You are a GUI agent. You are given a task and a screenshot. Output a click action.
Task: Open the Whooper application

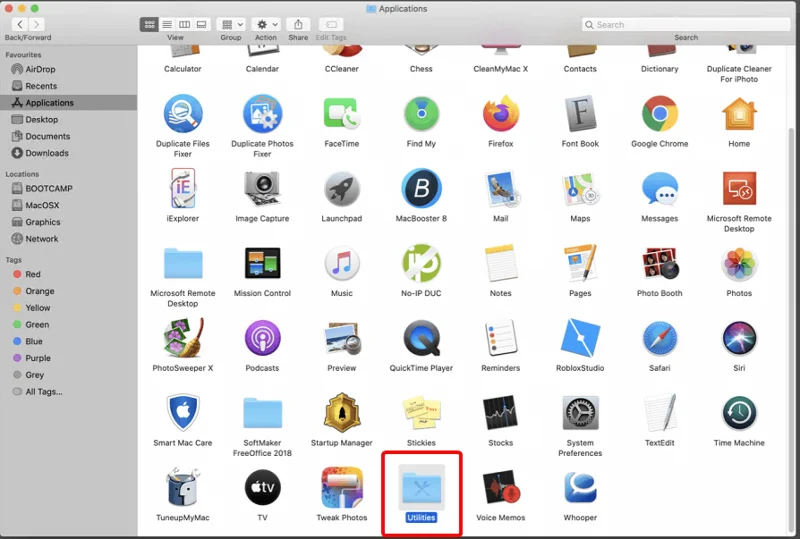pyautogui.click(x=580, y=487)
